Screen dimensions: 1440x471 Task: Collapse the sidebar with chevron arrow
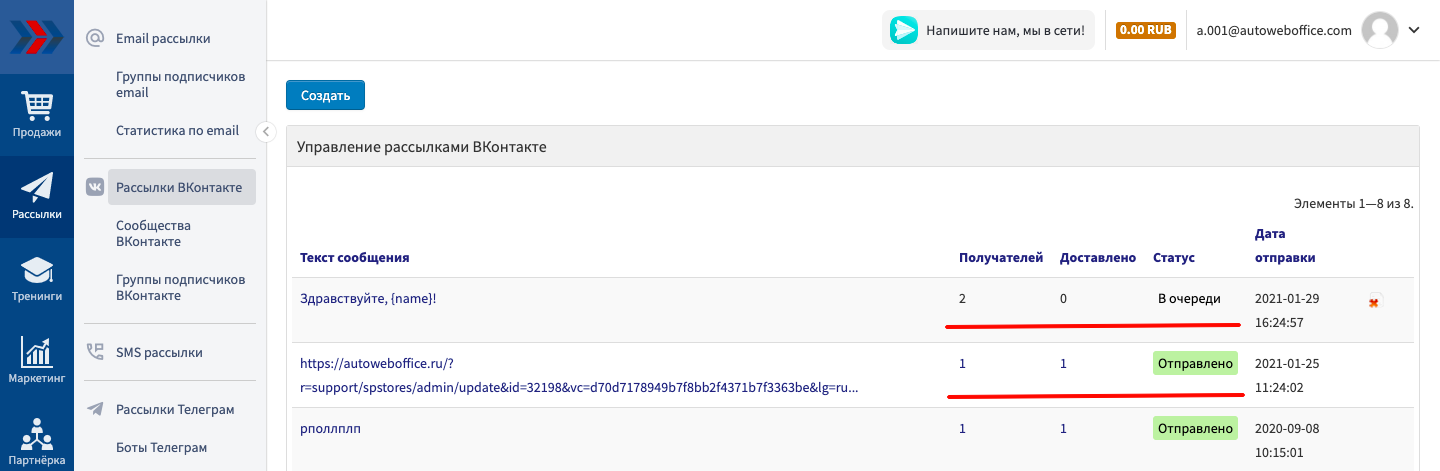click(265, 131)
